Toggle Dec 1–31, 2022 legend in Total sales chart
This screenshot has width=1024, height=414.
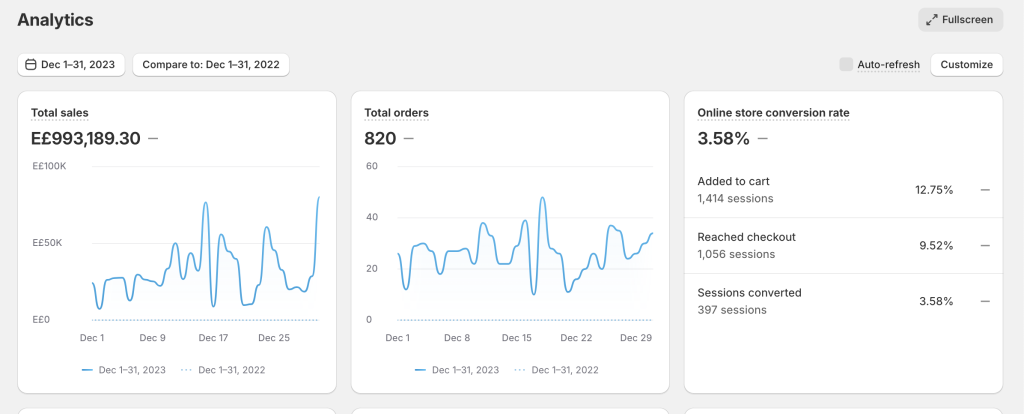[x=222, y=370]
